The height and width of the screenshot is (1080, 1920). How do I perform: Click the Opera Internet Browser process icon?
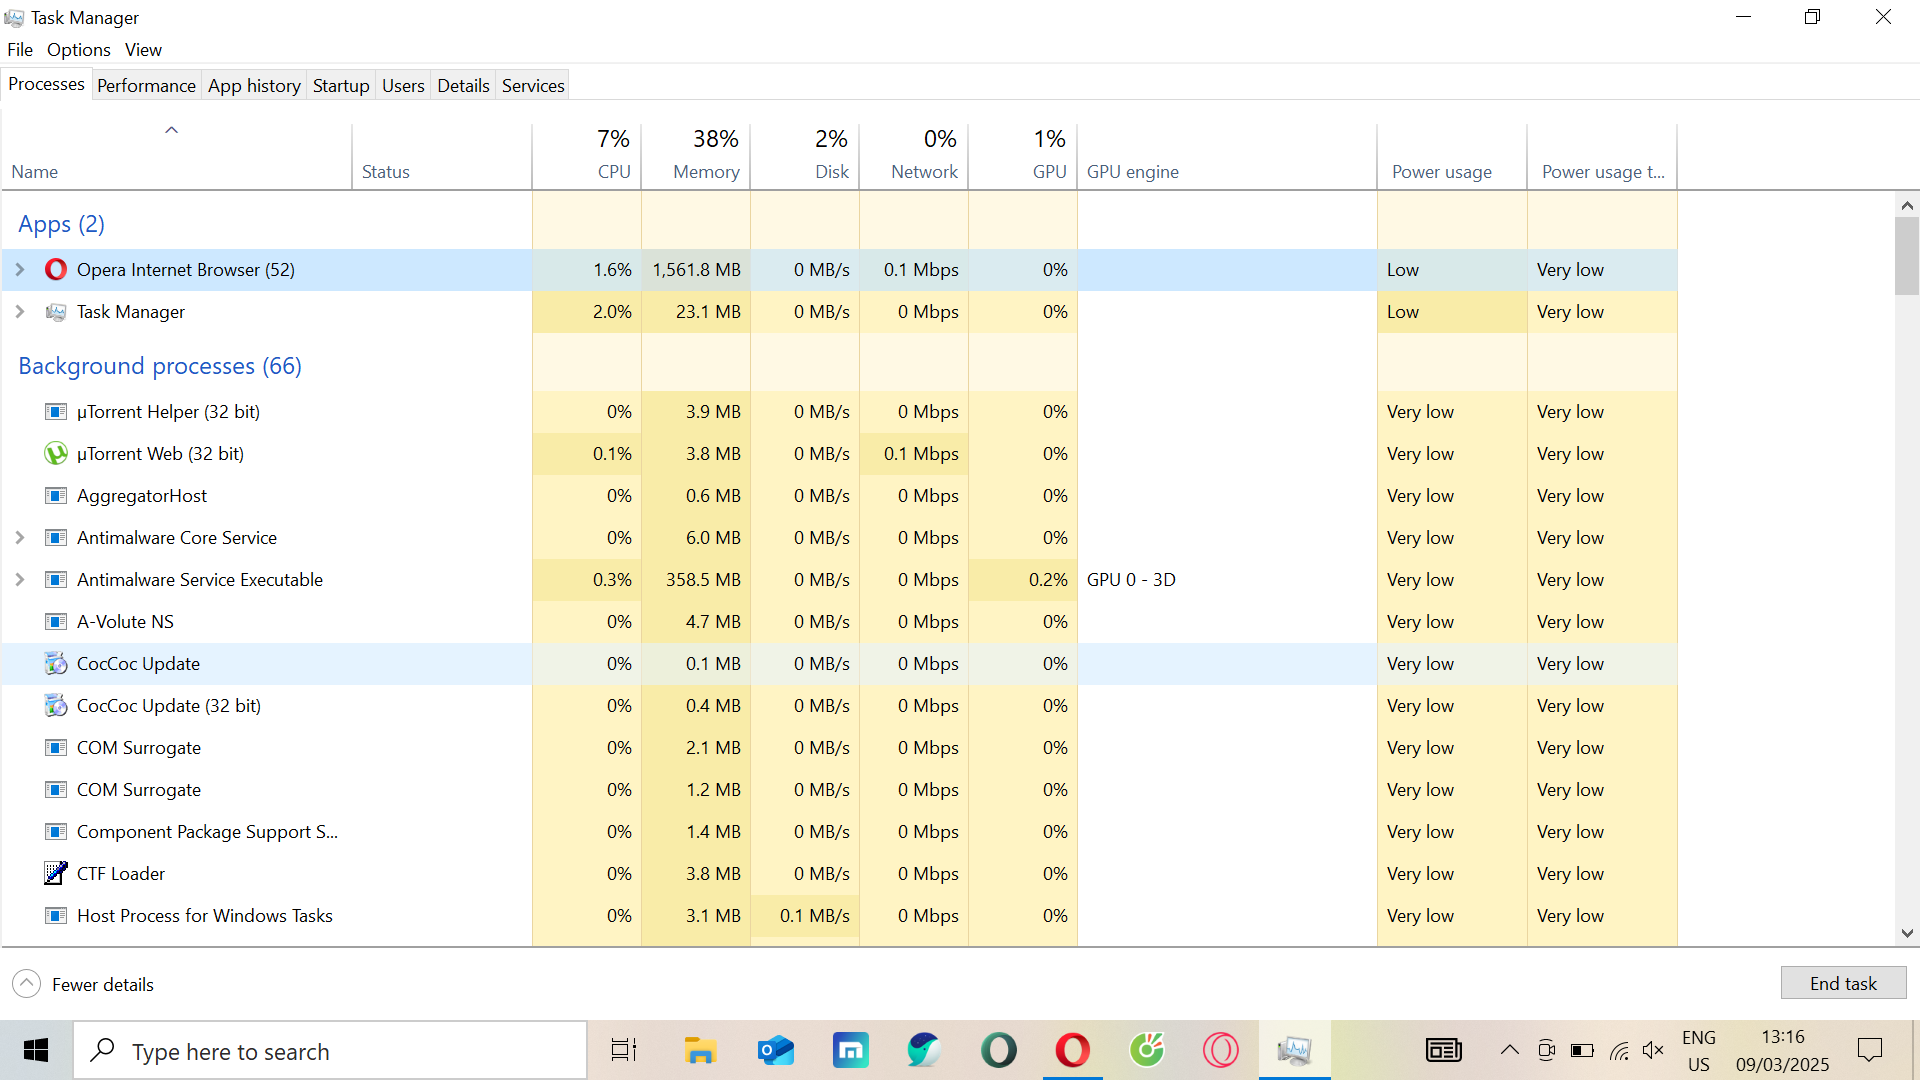56,270
